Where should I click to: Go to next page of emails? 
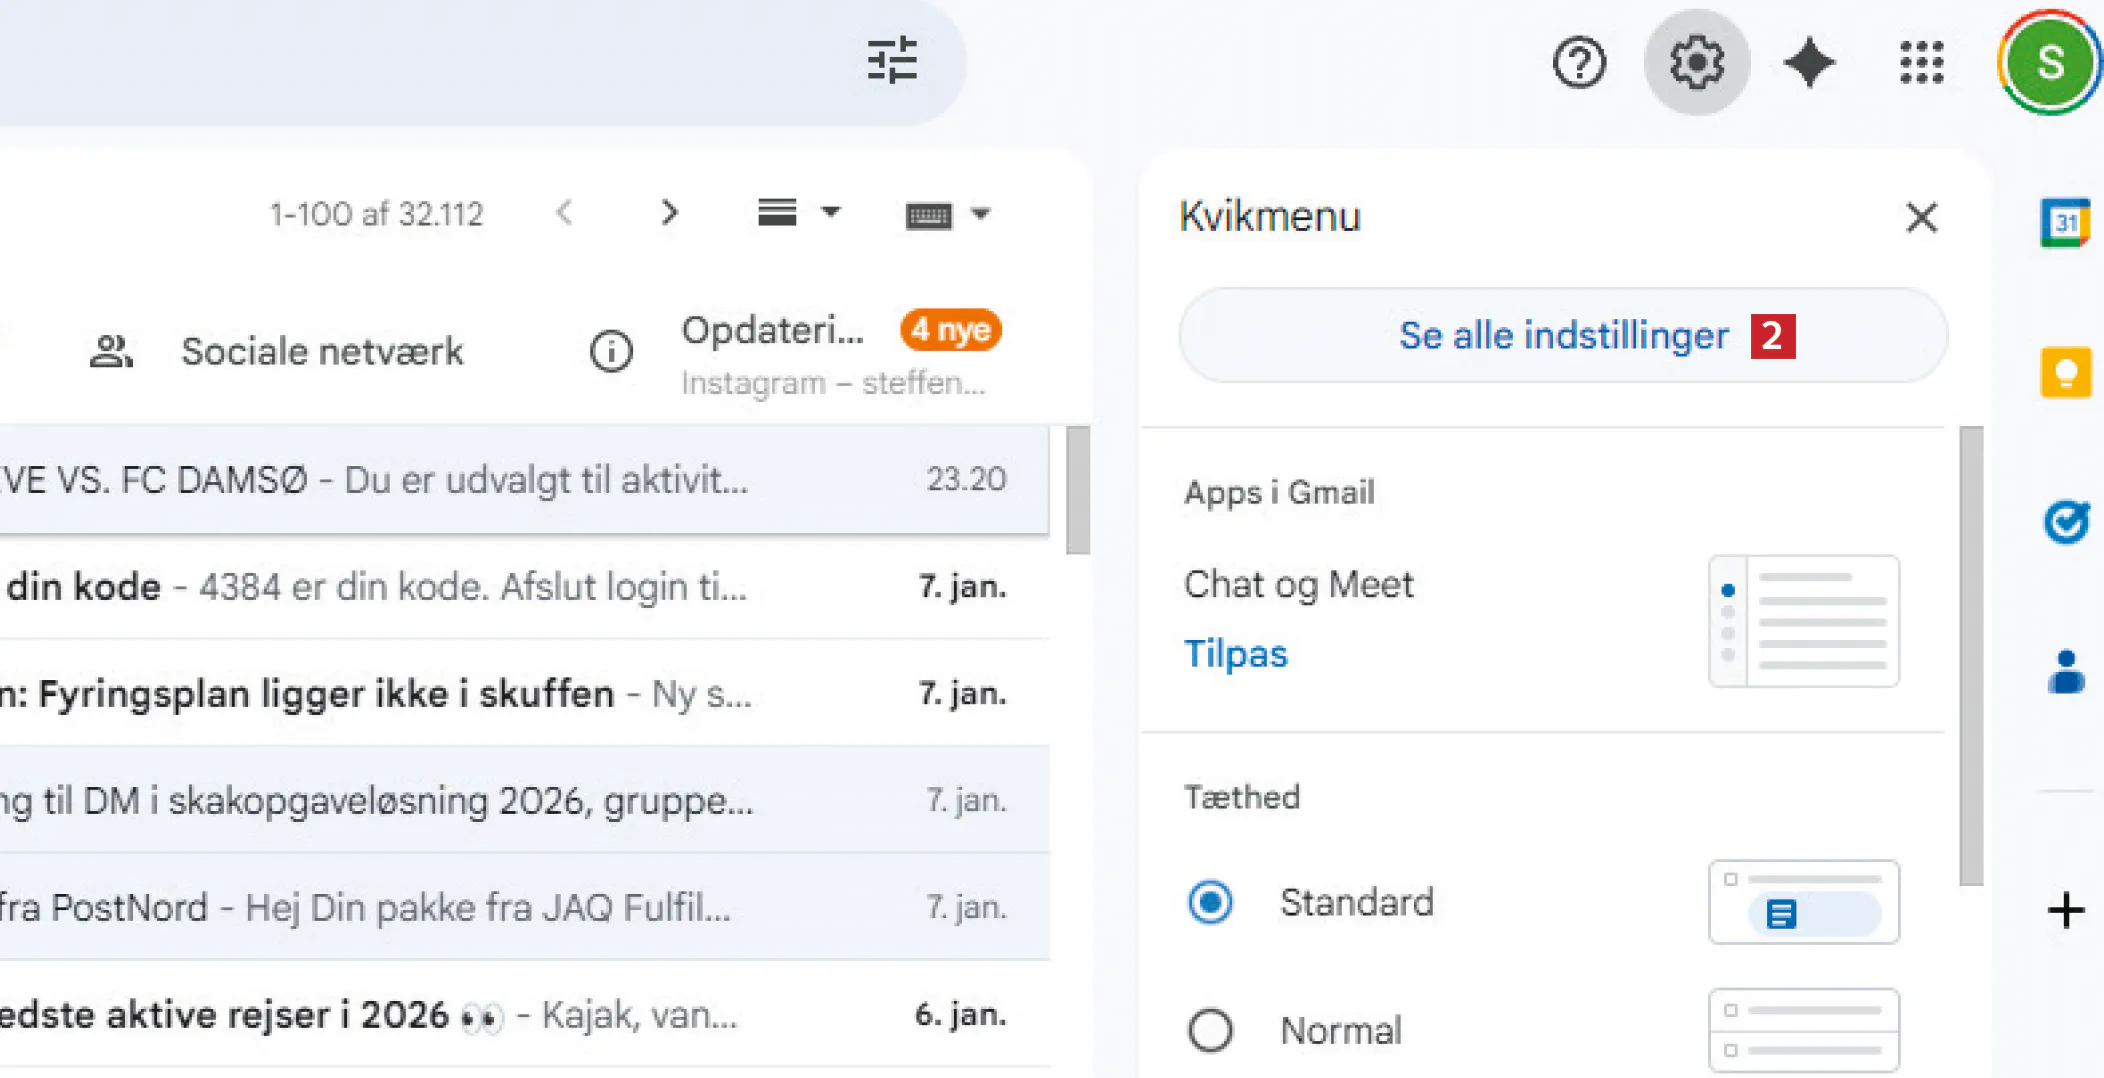669,213
